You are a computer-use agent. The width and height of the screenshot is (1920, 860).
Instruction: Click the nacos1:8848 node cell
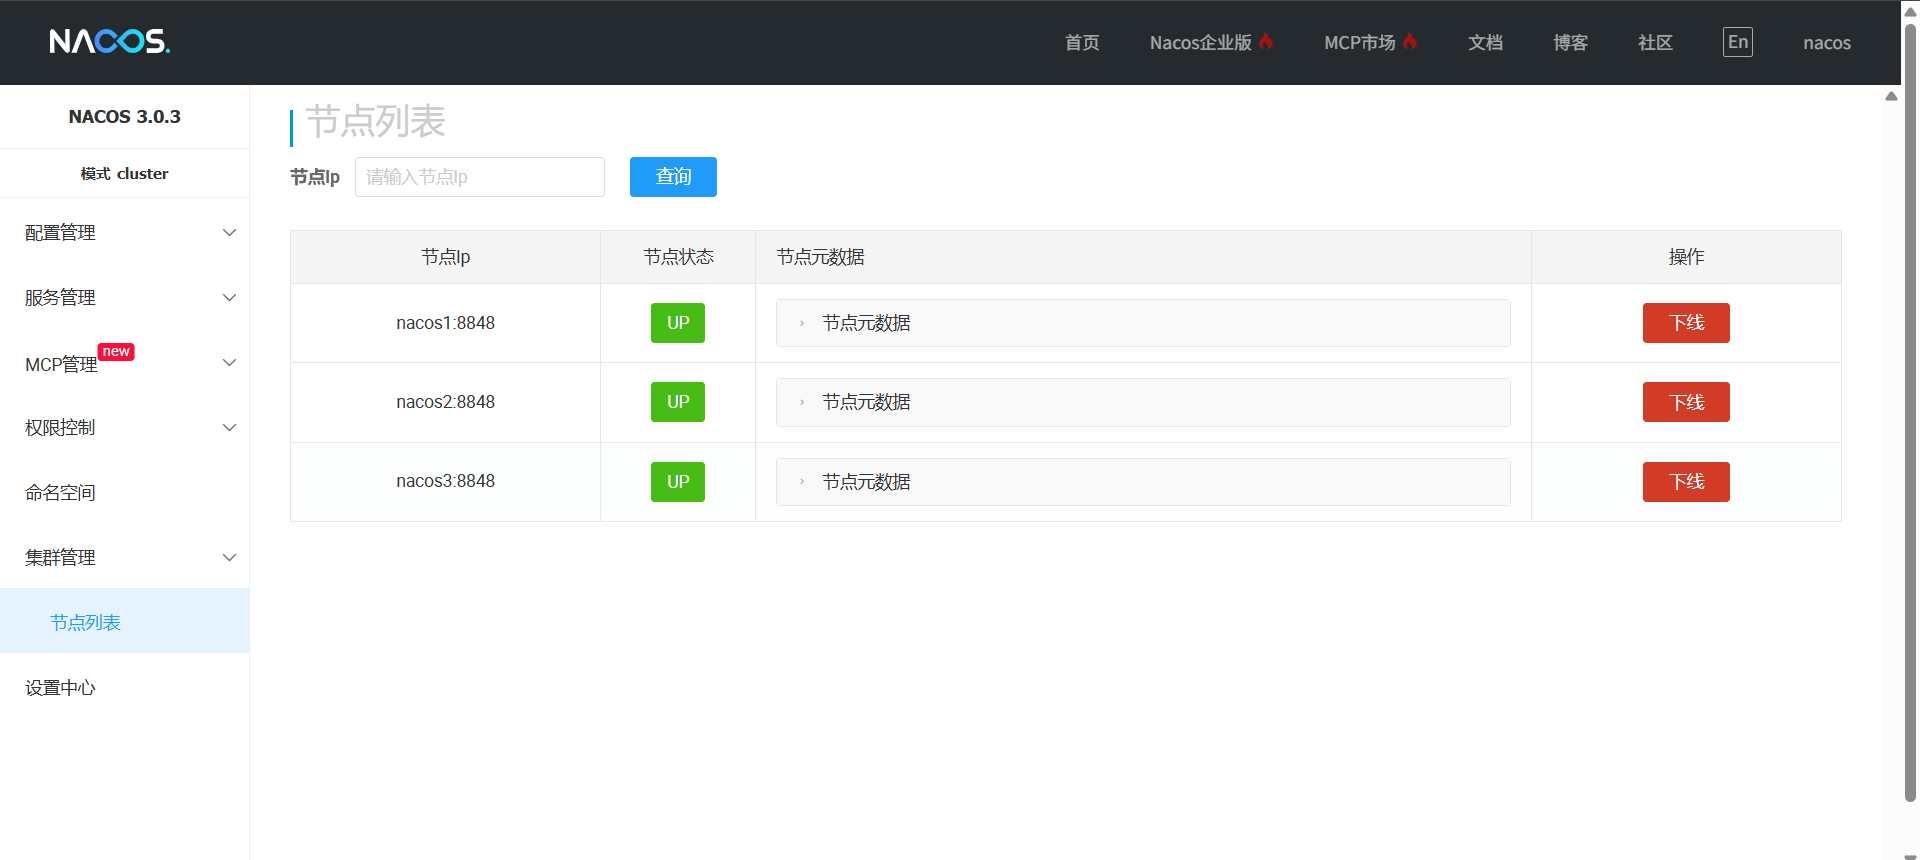(445, 323)
